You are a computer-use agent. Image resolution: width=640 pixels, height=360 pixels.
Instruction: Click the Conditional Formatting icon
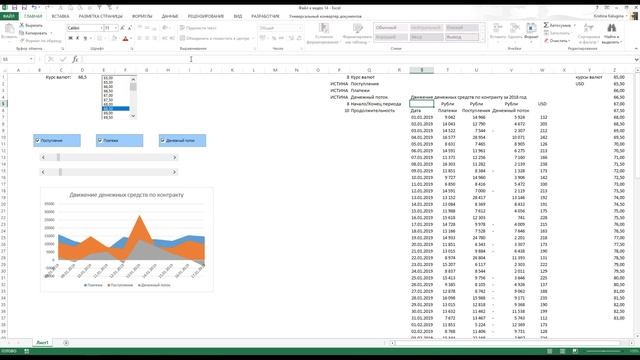(x=324, y=28)
